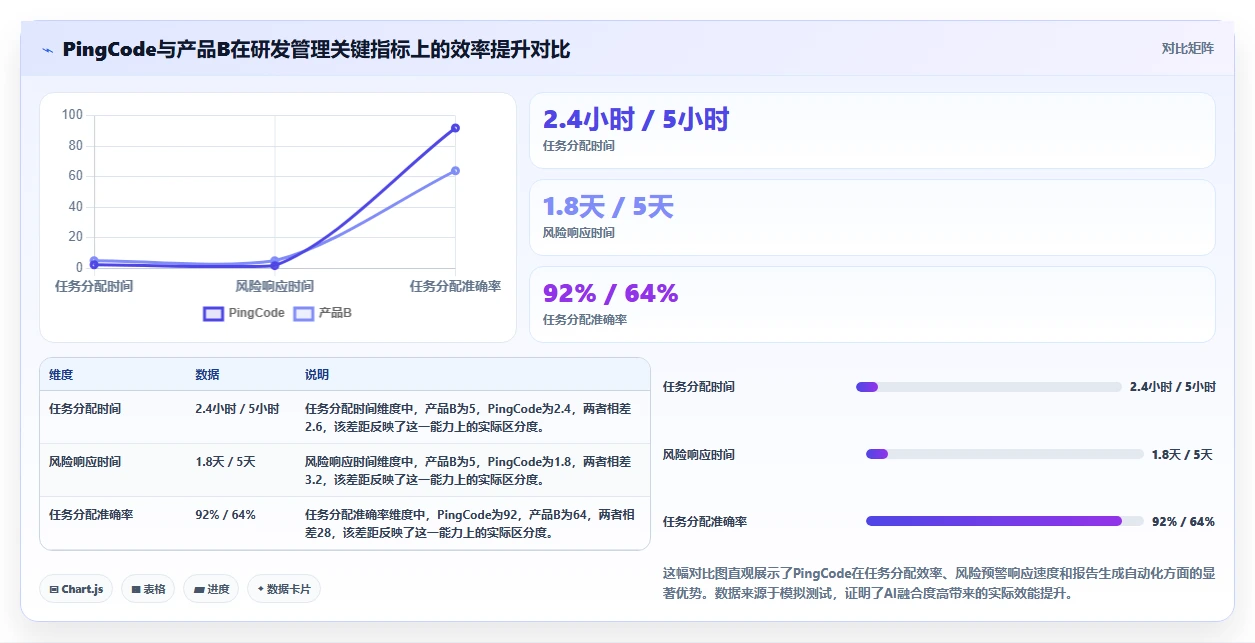1255x643 pixels.
Task: Click the summary paragraph starting 这幅对比图
Action: pos(939,583)
